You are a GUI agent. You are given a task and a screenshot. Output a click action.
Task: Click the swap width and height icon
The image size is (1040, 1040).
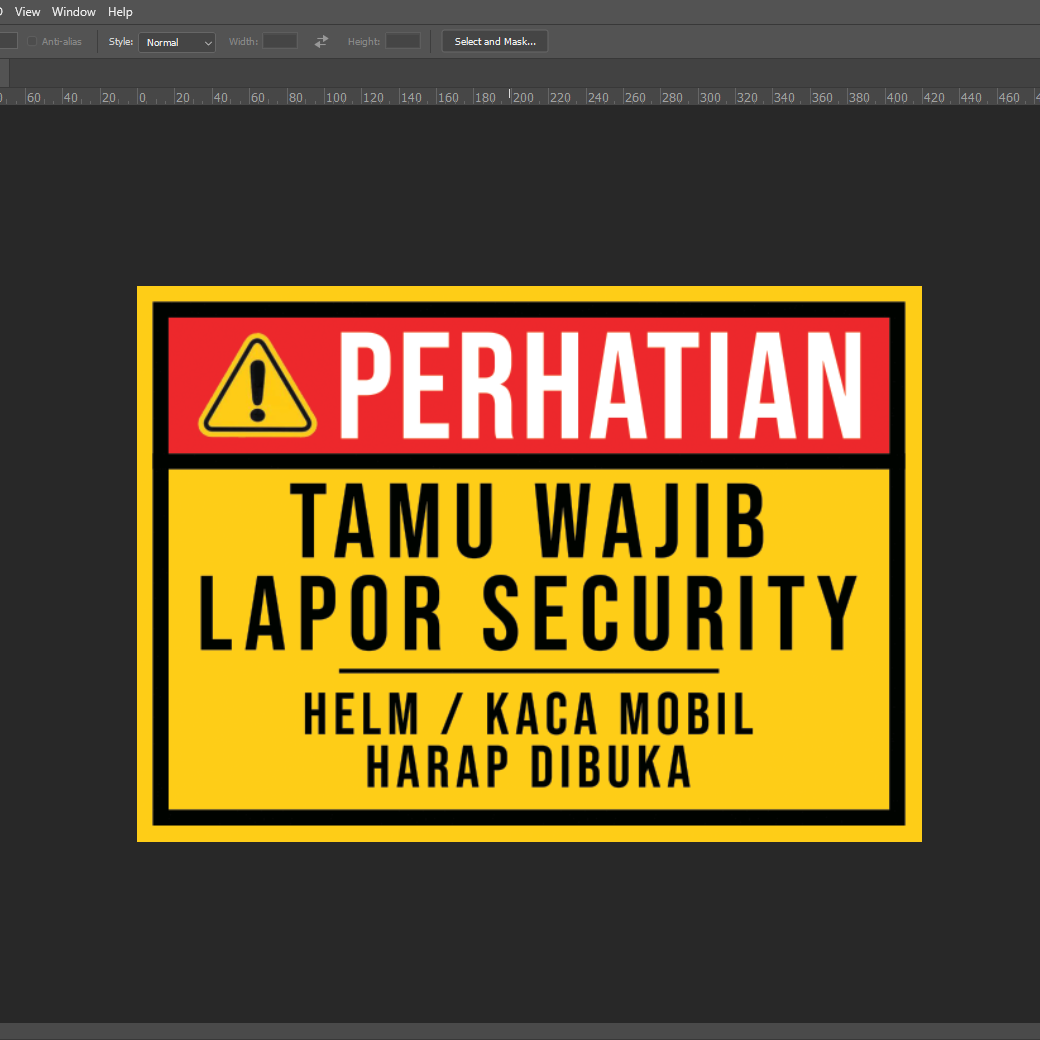pos(321,41)
